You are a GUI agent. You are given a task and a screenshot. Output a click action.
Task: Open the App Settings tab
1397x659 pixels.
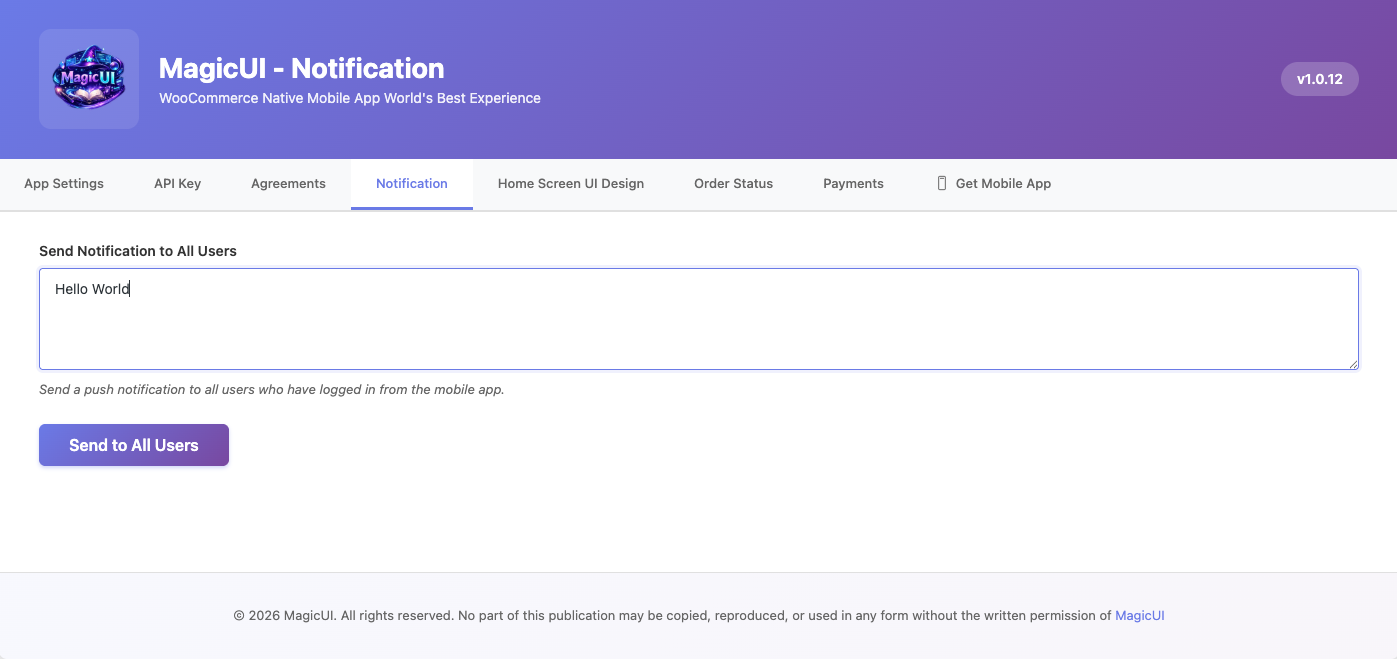tap(64, 184)
